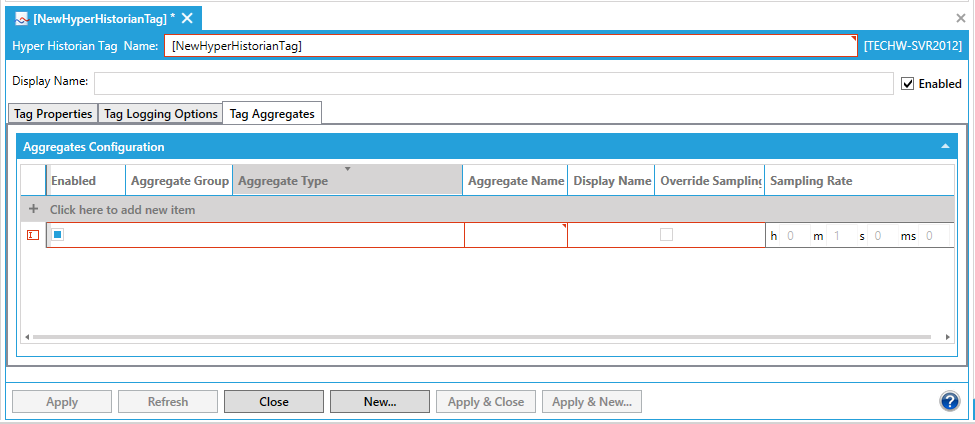Click the Aggregate Name cell in the row
The height and width of the screenshot is (424, 975).
click(515, 235)
